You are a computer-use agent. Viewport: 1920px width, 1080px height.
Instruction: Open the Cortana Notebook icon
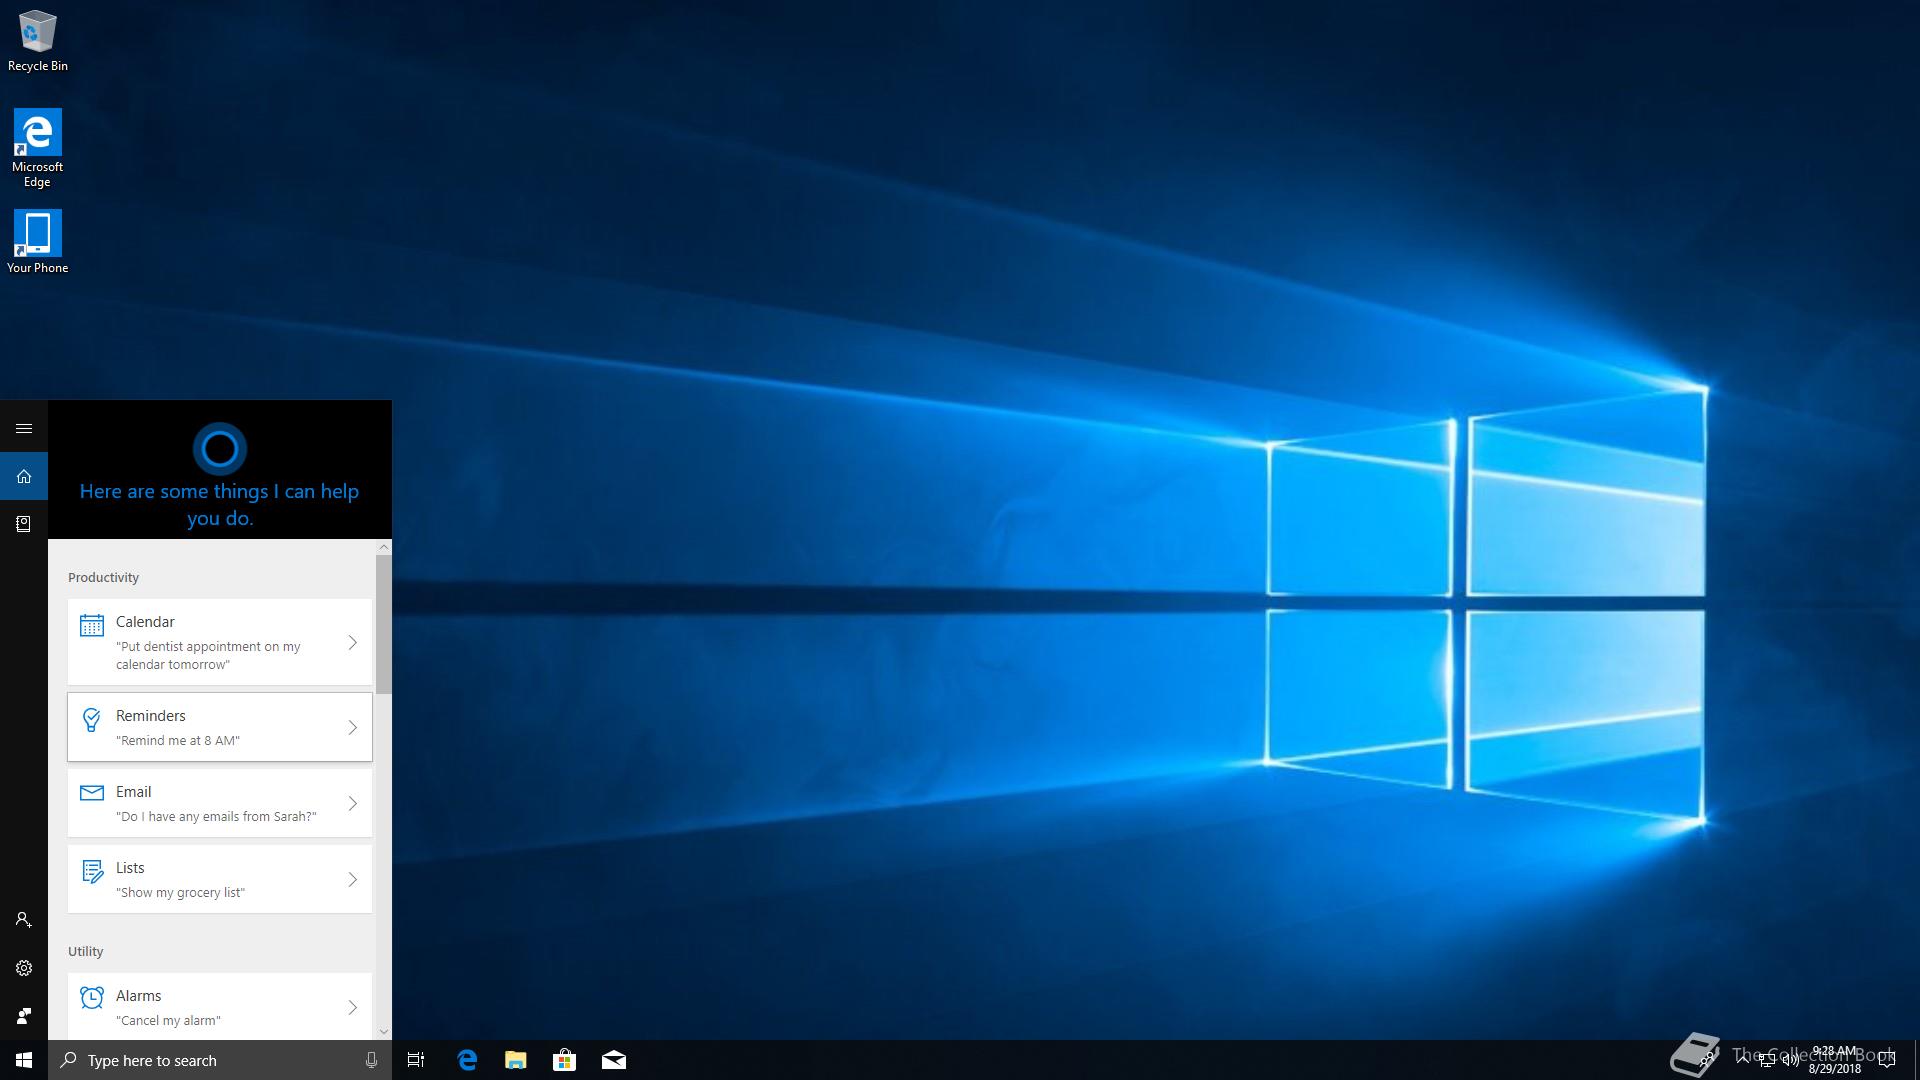[24, 524]
